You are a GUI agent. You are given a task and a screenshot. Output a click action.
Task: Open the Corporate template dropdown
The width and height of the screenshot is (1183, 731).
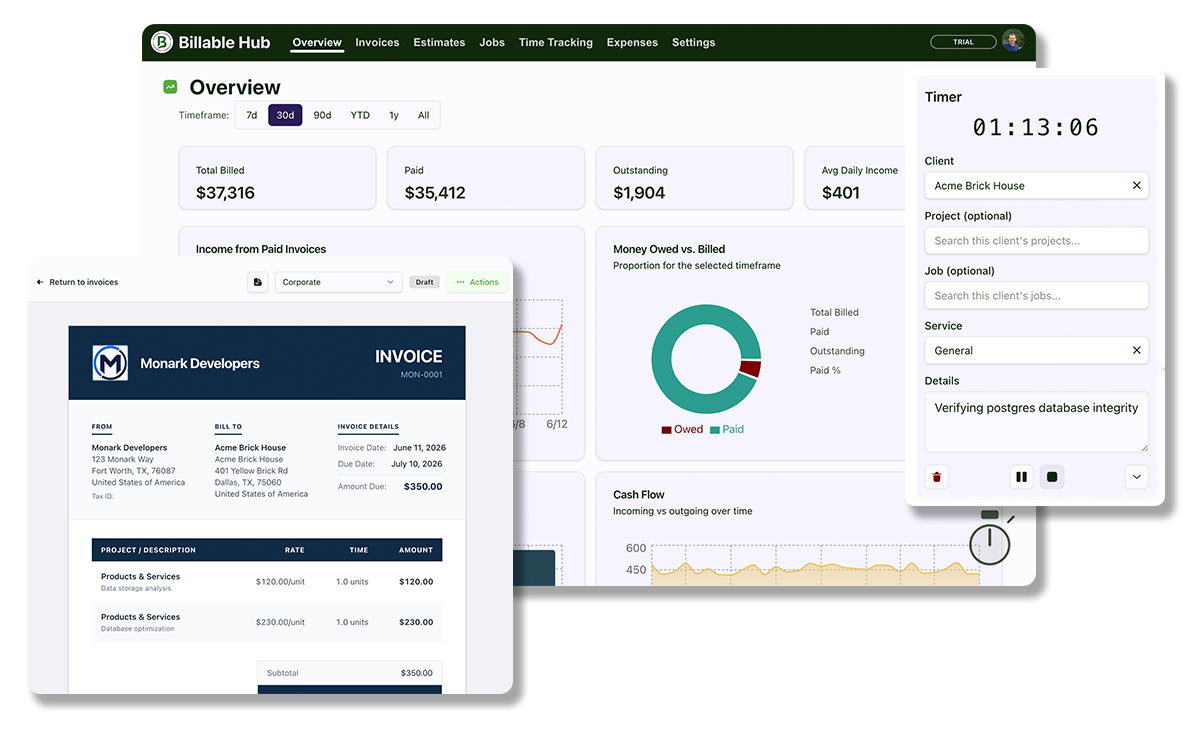point(338,282)
